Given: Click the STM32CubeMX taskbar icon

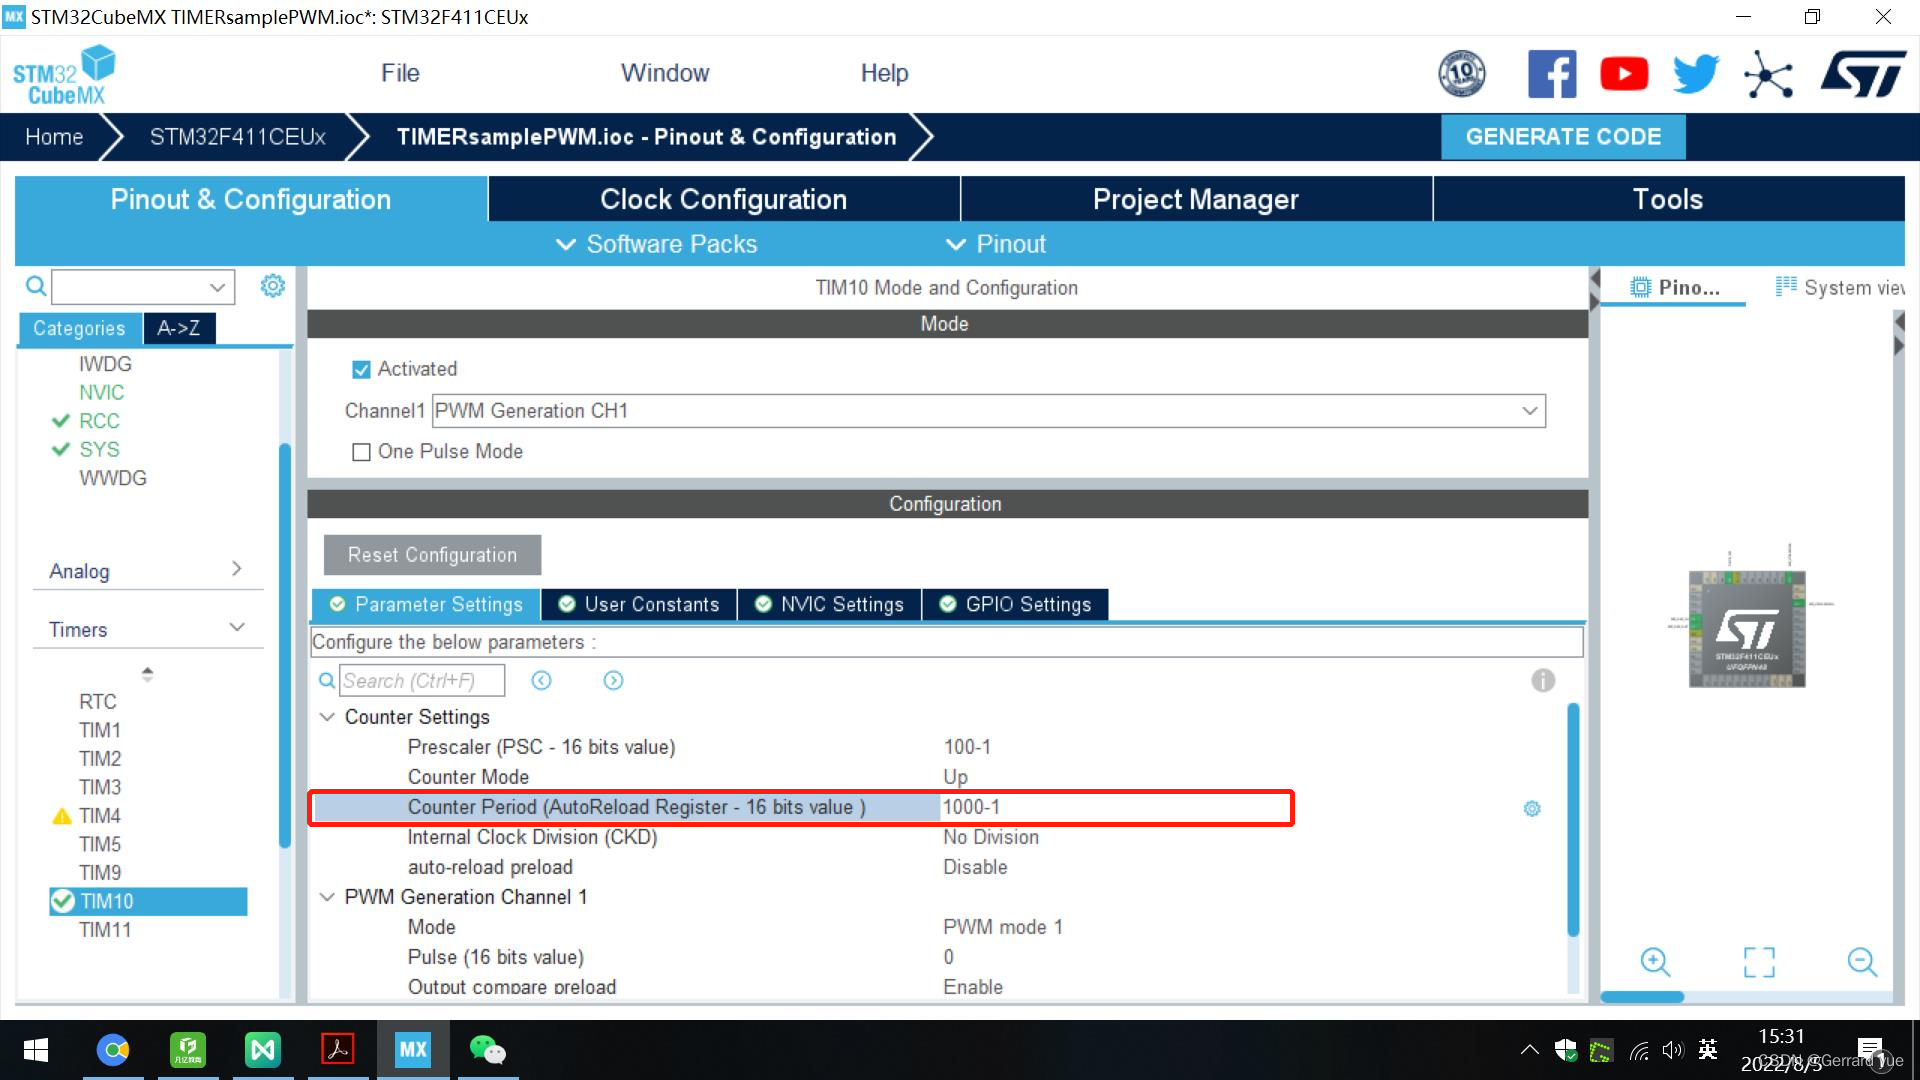Looking at the screenshot, I should pos(413,1050).
